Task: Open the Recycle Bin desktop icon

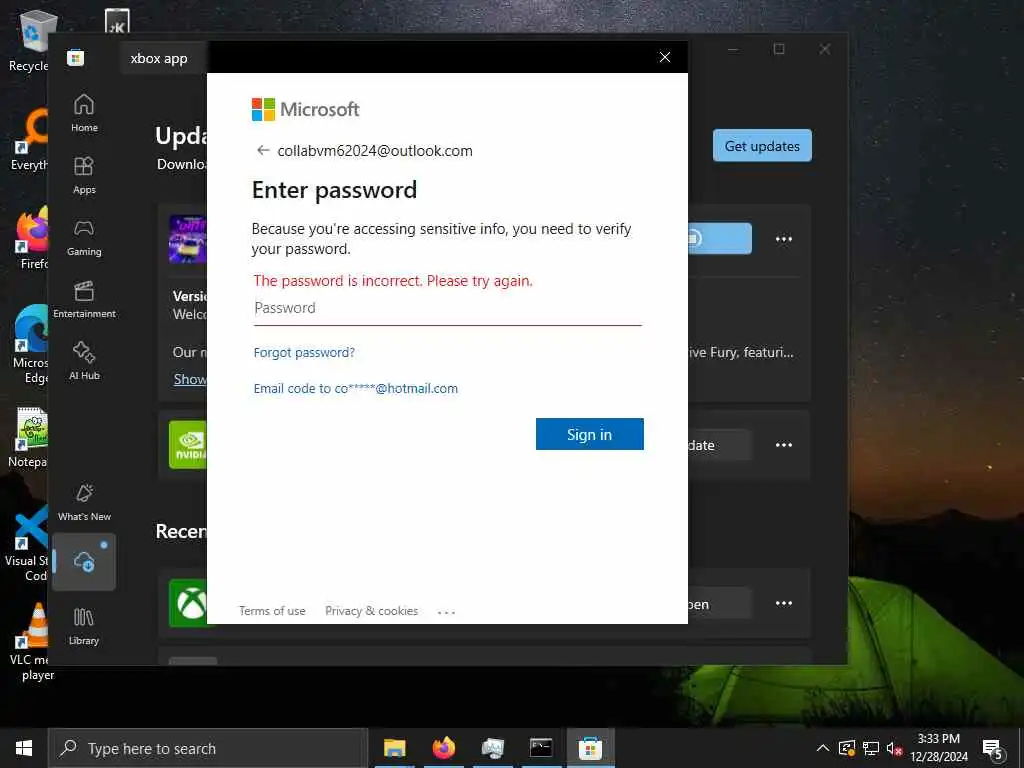Action: point(31,40)
